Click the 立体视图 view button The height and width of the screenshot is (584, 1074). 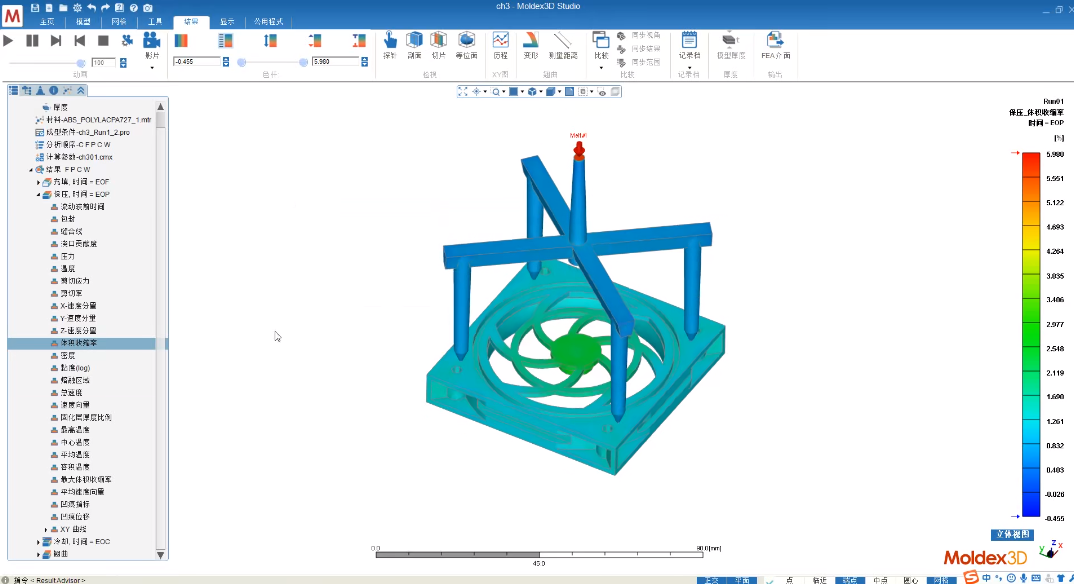[x=1012, y=535]
